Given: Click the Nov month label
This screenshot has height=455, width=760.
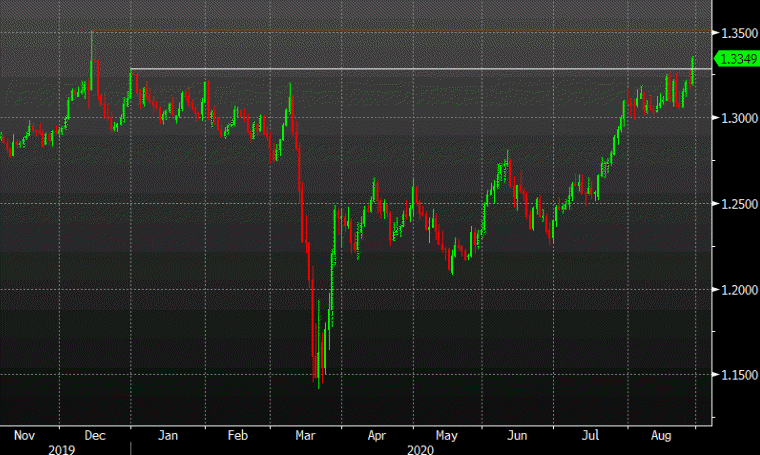Looking at the screenshot, I should click(x=24, y=435).
